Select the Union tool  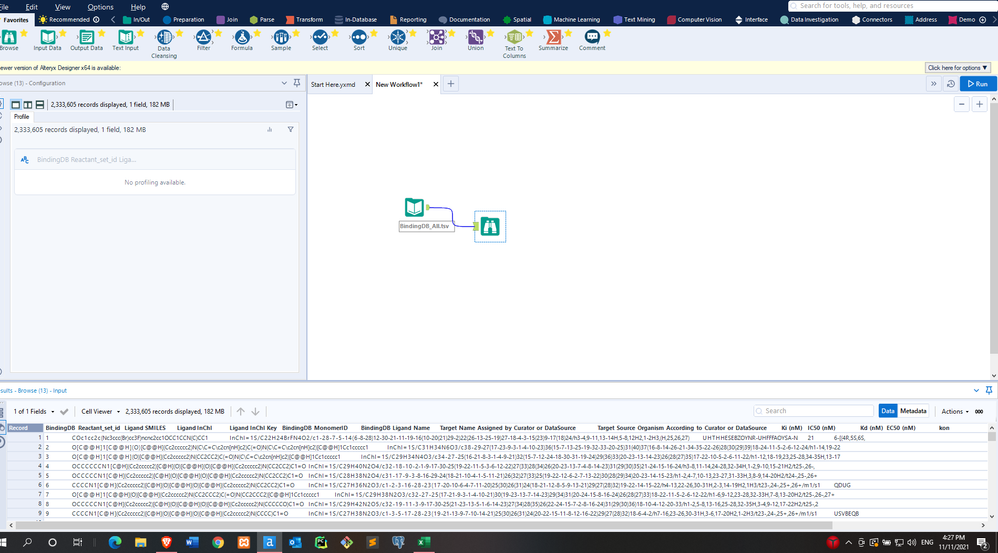(475, 38)
